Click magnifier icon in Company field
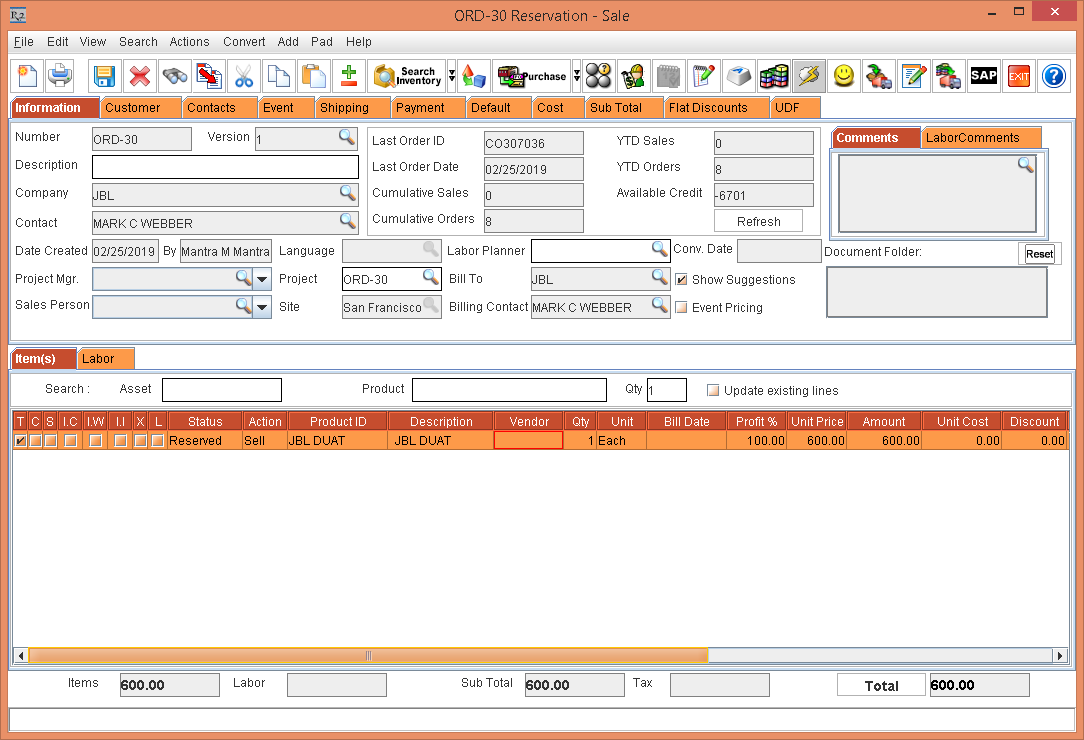Screen dimensions: 1084x740 pos(348,192)
